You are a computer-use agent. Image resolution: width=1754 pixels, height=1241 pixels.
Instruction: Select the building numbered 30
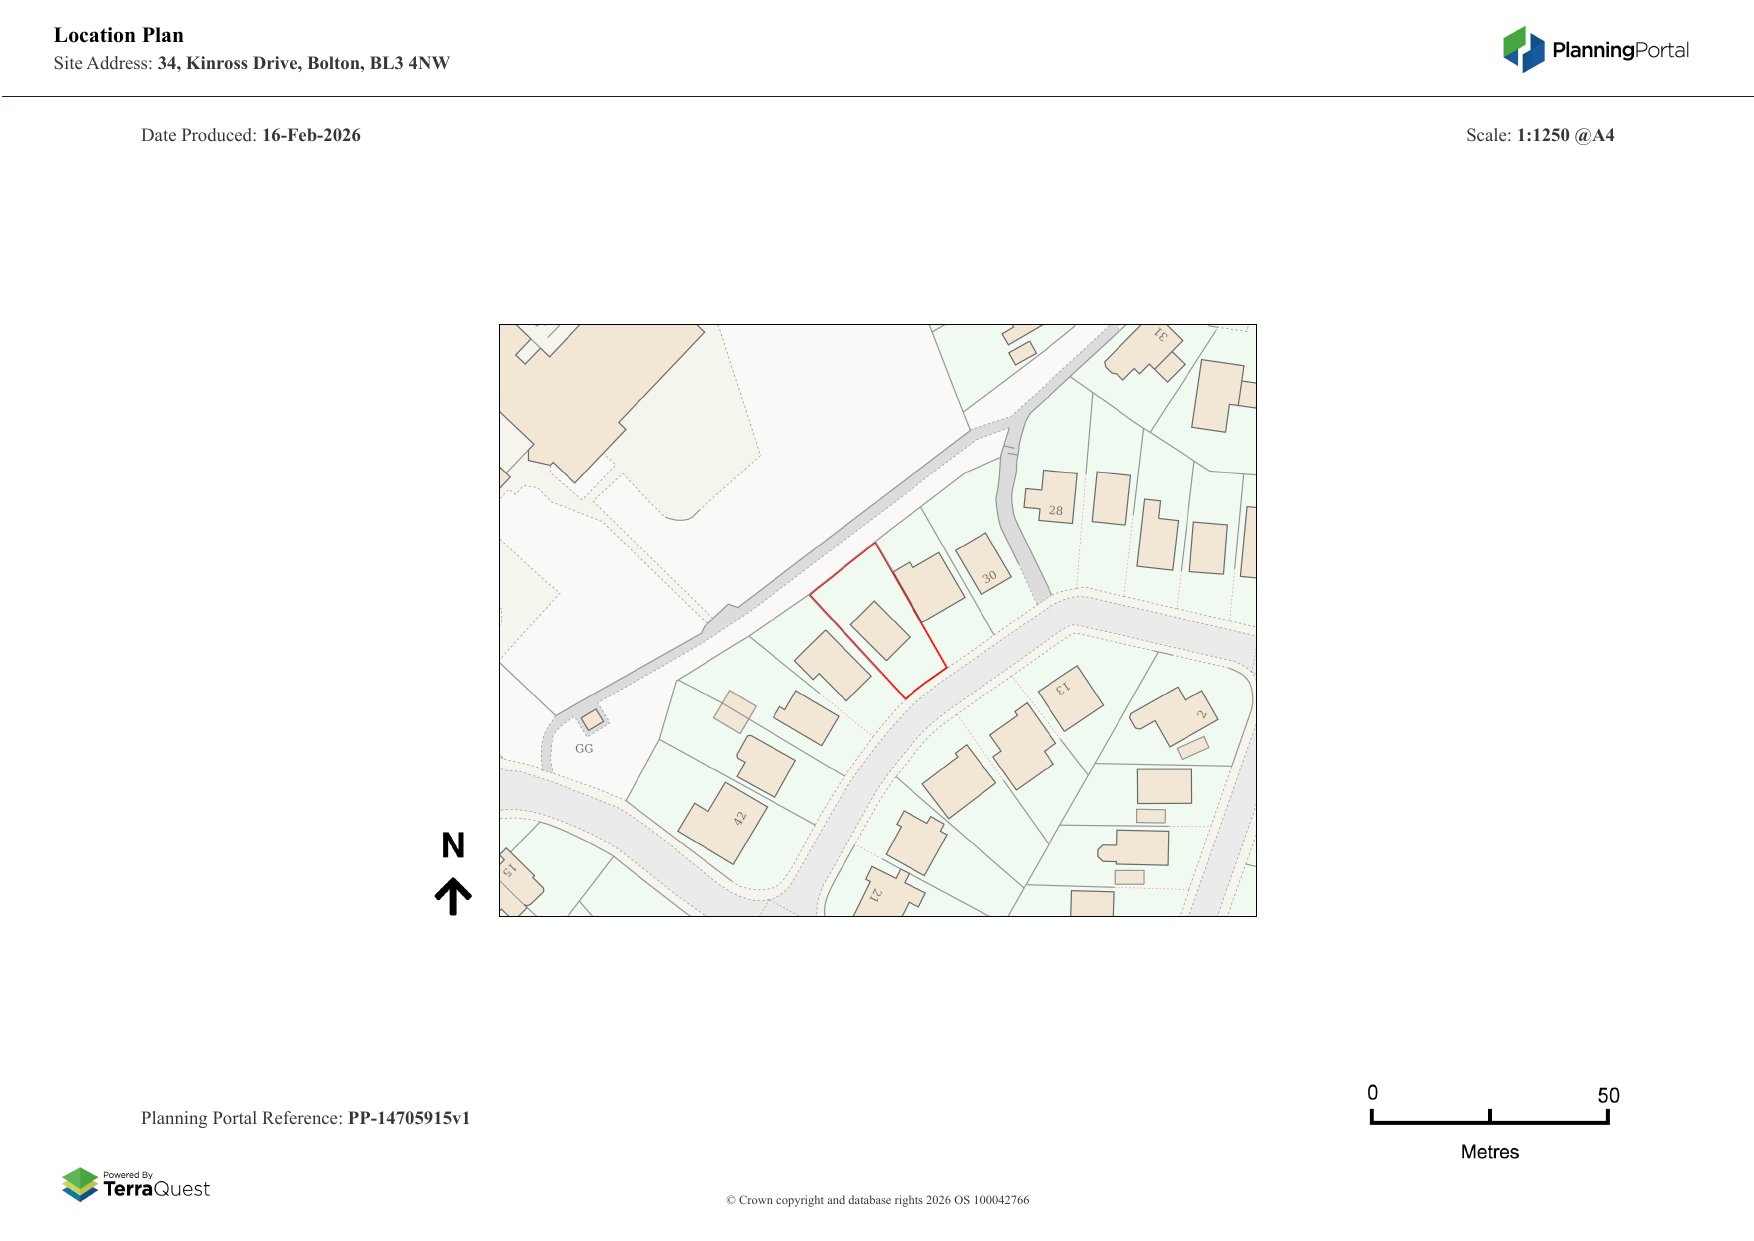[x=983, y=563]
